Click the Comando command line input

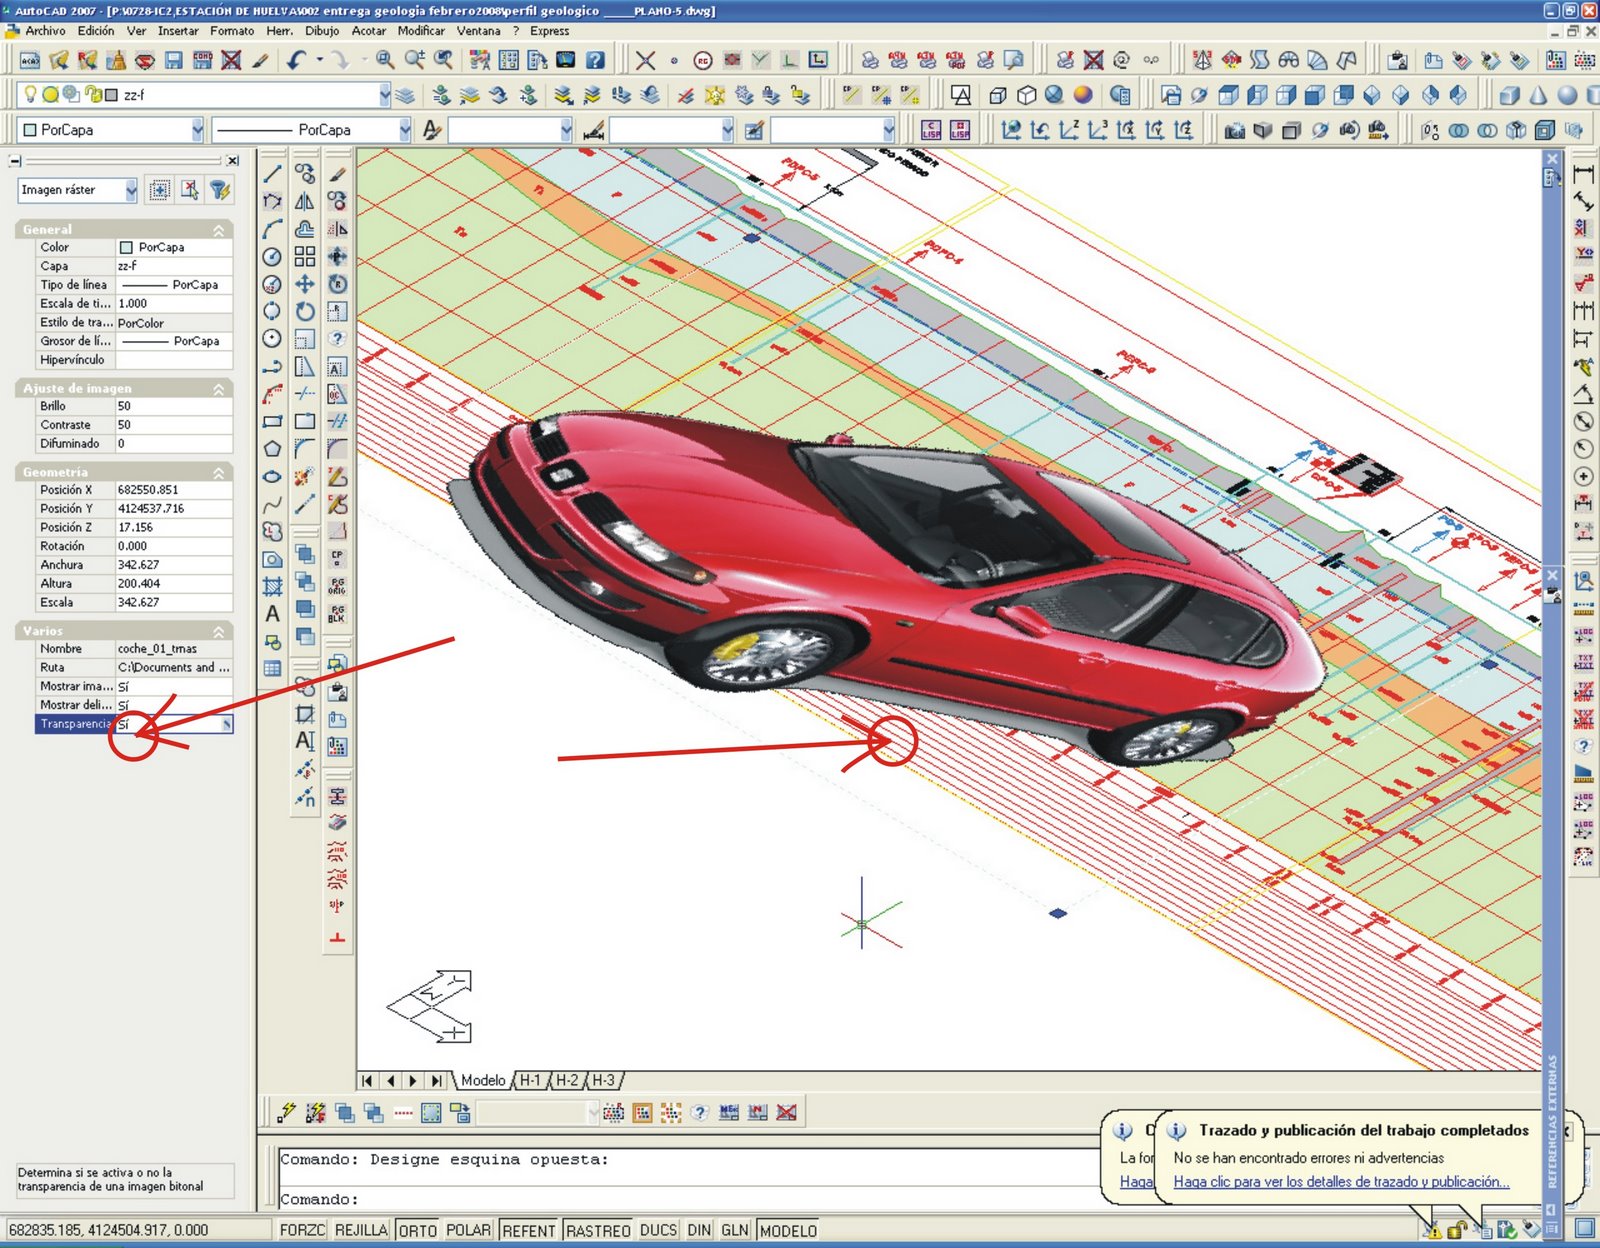coord(690,1199)
